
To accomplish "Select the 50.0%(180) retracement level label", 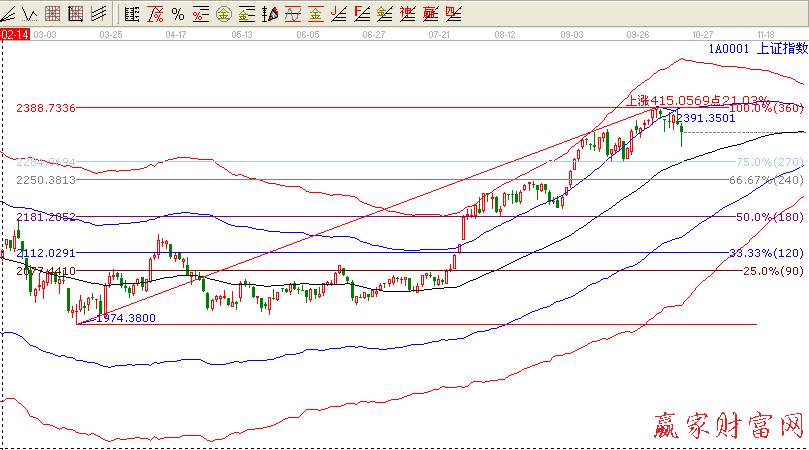I will 770,217.
